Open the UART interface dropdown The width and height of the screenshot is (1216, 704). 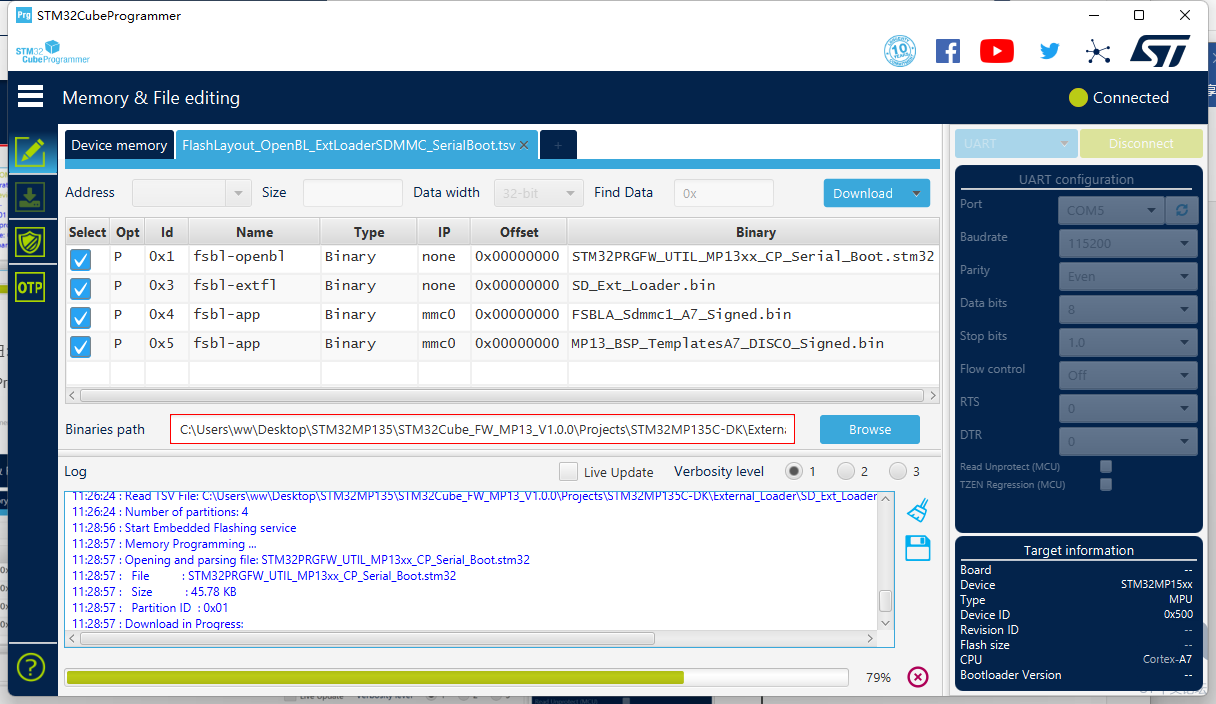[x=1016, y=143]
